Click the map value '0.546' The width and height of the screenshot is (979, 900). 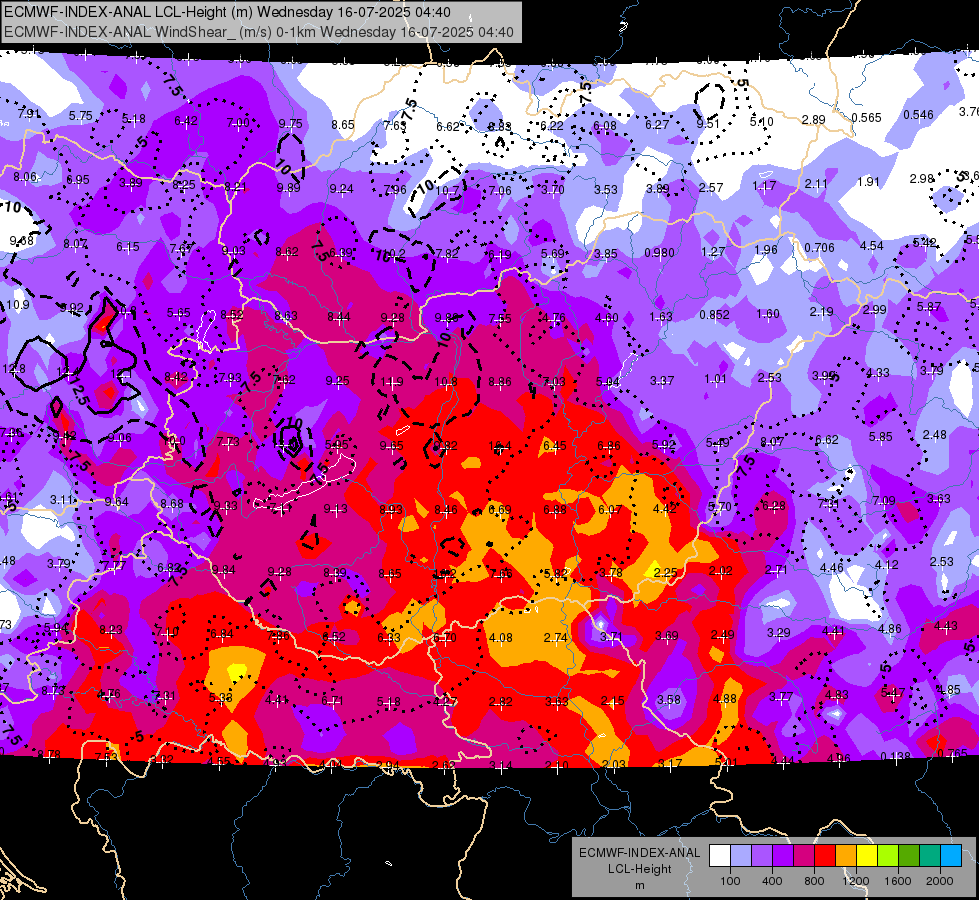point(918,115)
